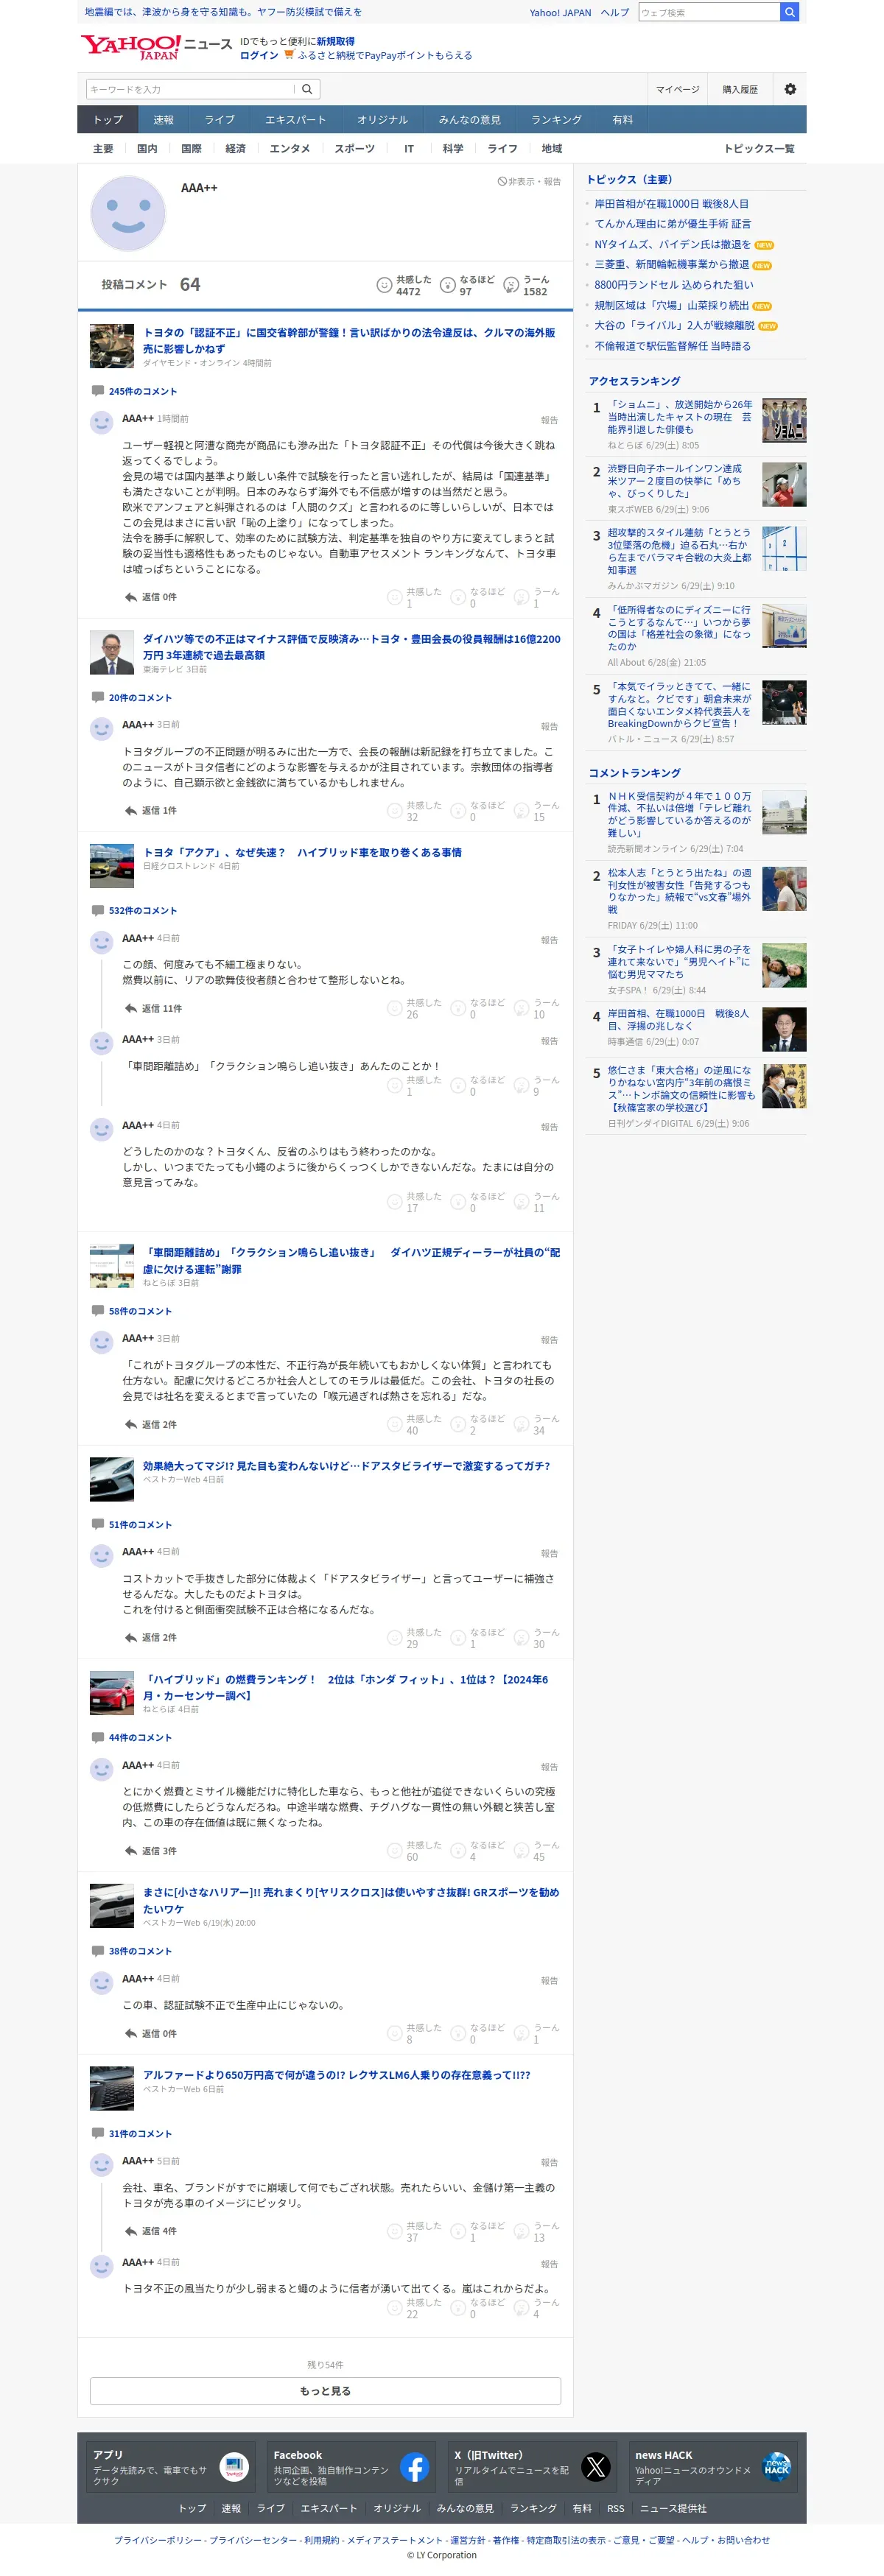884x2576 pixels.
Task: Click ヘルプ link at top right
Action: 615,13
